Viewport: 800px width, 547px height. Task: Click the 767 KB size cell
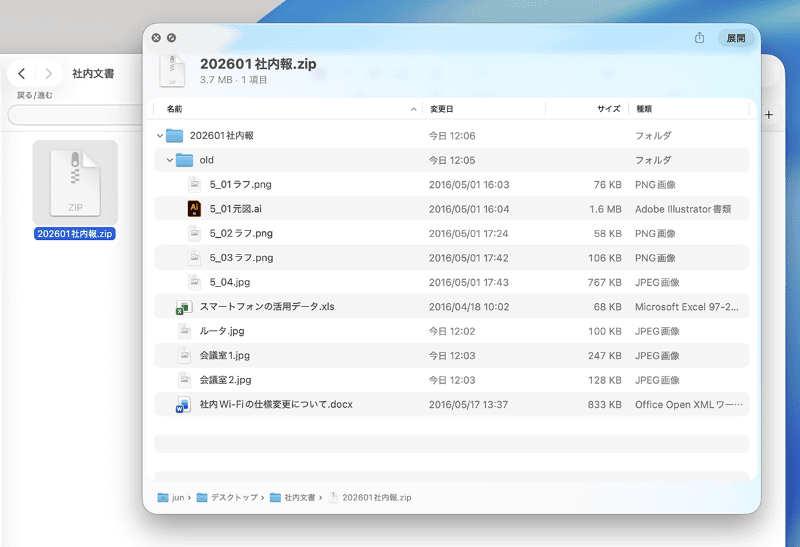[x=605, y=282]
